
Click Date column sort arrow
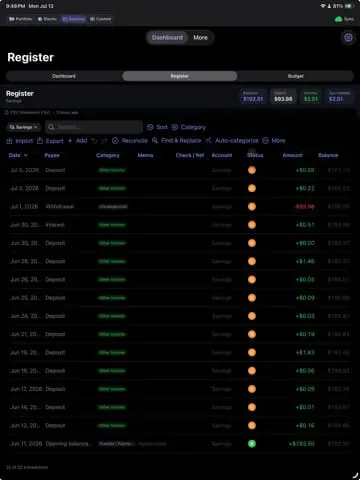point(26,155)
